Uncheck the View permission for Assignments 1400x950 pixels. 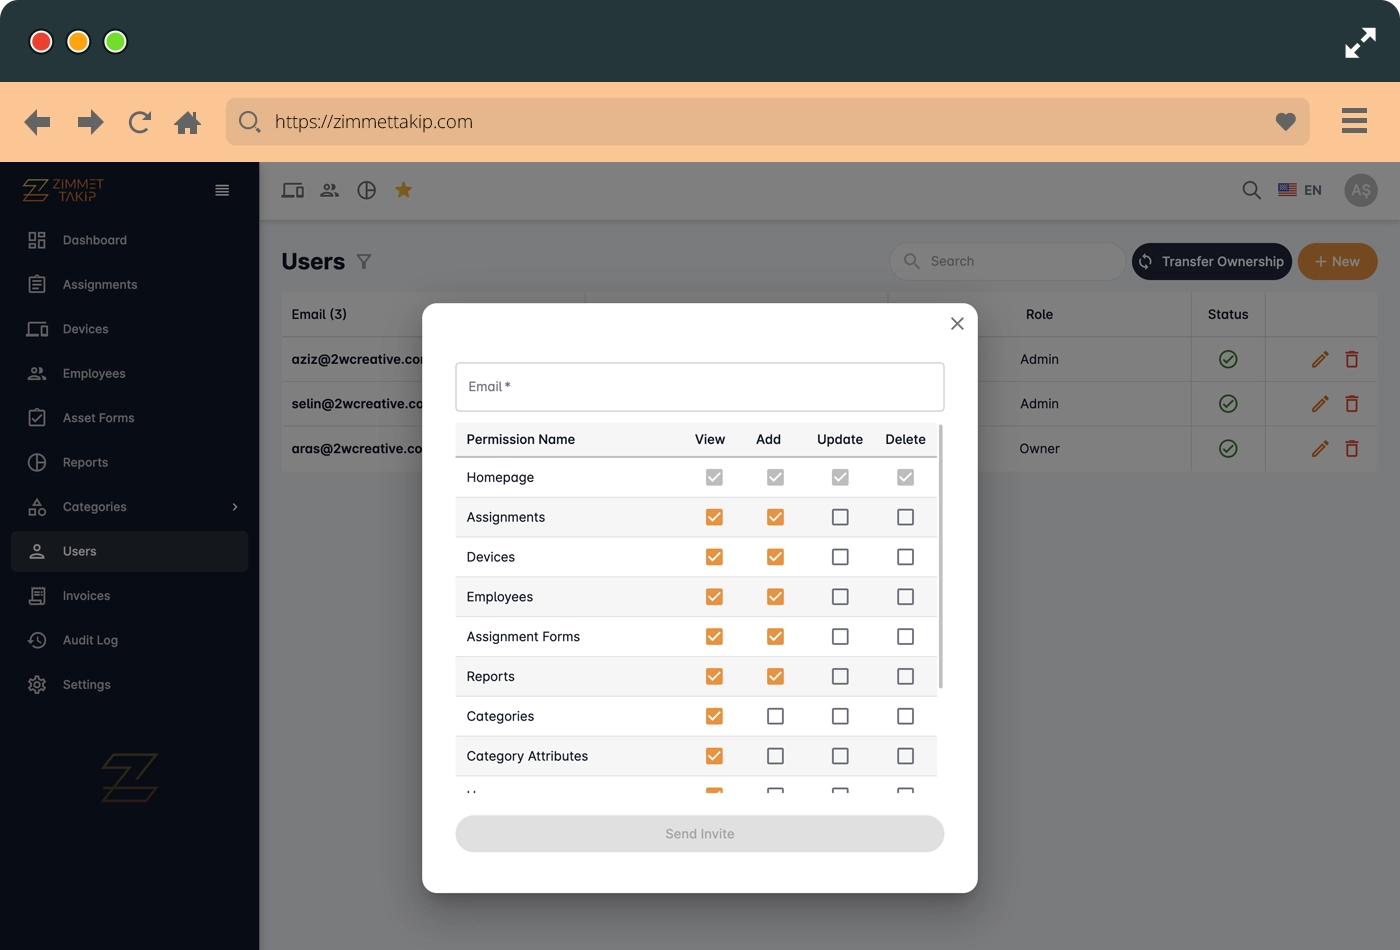[714, 517]
